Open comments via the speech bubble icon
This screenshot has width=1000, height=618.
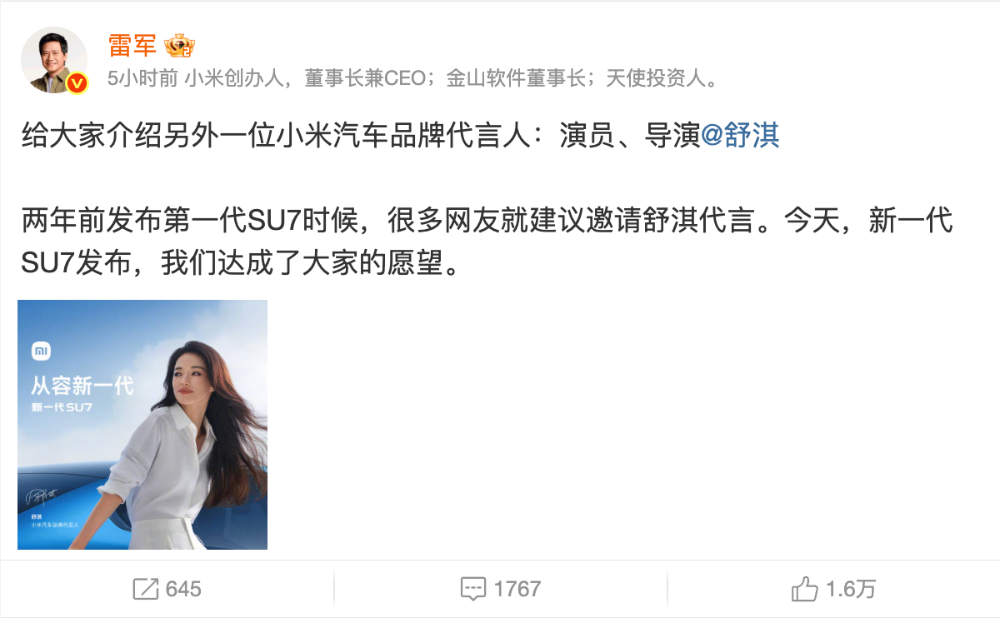pos(473,589)
